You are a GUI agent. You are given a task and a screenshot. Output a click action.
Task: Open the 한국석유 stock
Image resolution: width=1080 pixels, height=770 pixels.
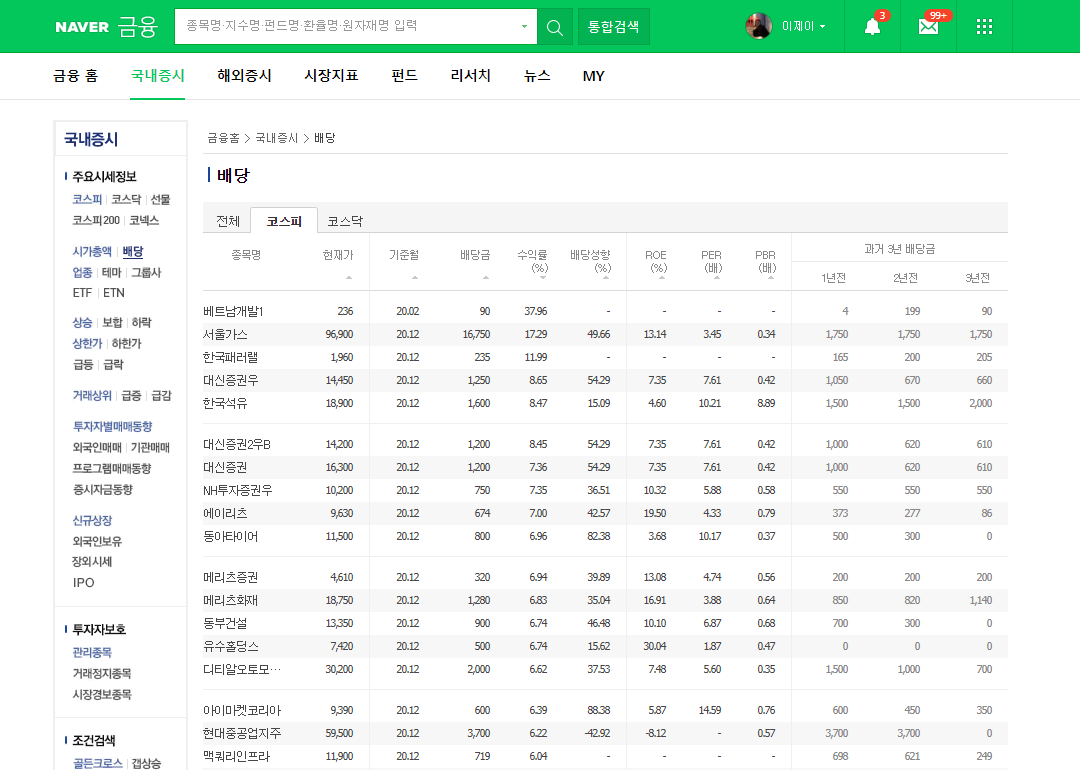point(225,403)
